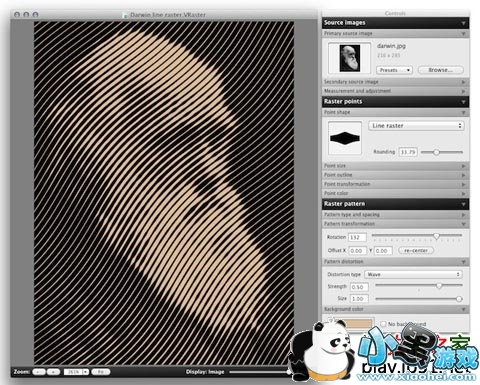Click the Browse... button

coord(440,70)
